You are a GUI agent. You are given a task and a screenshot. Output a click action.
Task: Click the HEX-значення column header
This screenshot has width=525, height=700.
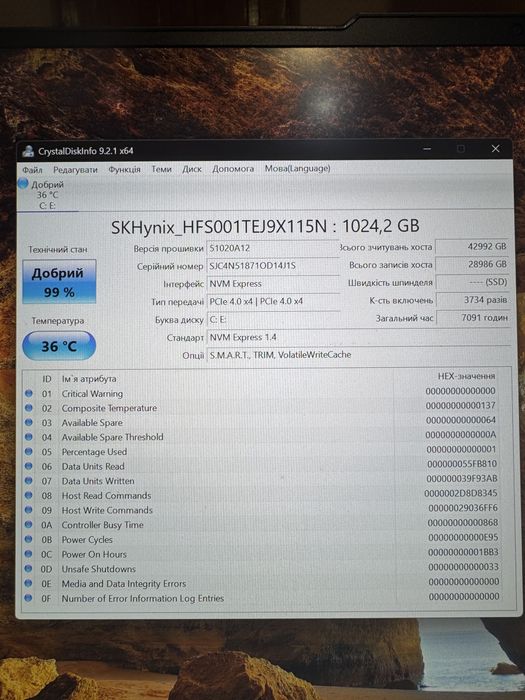466,376
